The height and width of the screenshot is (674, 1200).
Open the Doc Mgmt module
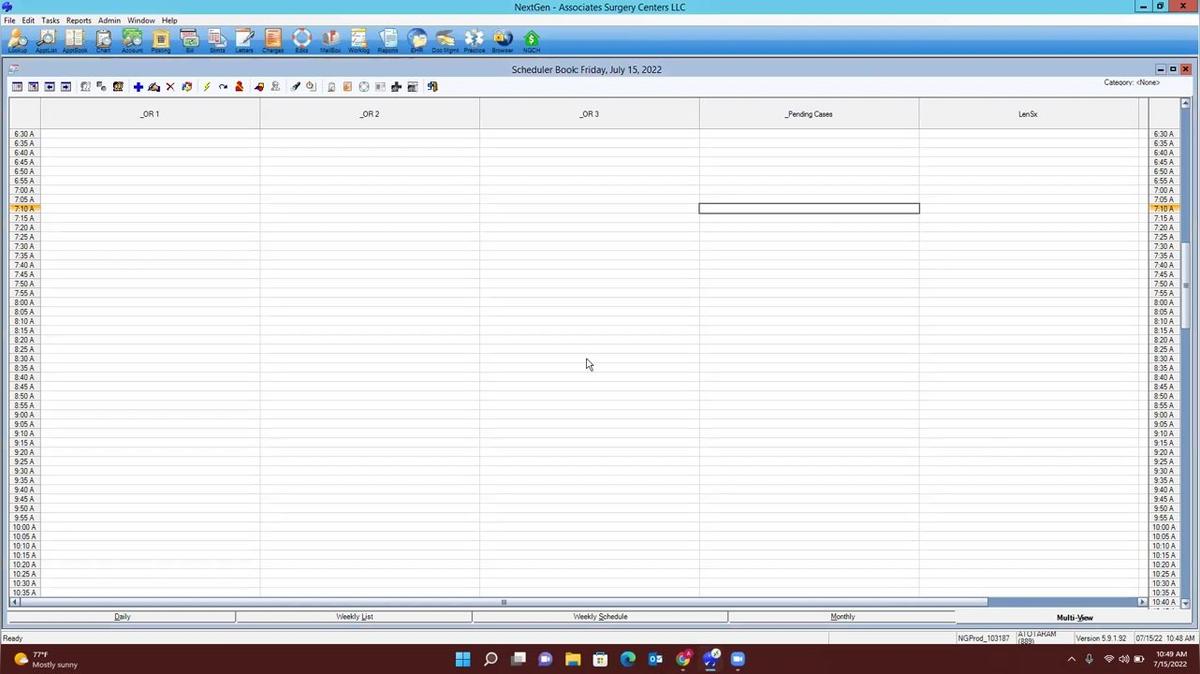coord(445,40)
